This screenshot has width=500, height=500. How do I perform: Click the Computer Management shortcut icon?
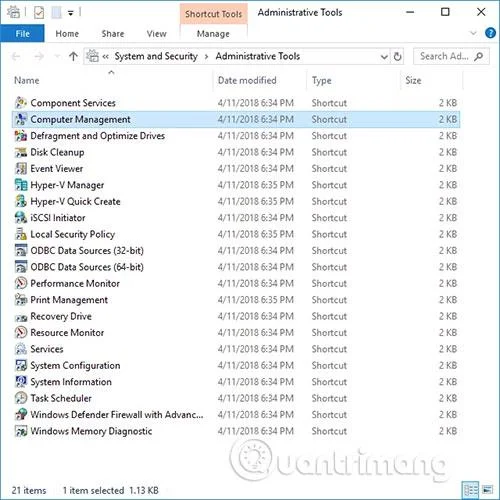[x=21, y=119]
